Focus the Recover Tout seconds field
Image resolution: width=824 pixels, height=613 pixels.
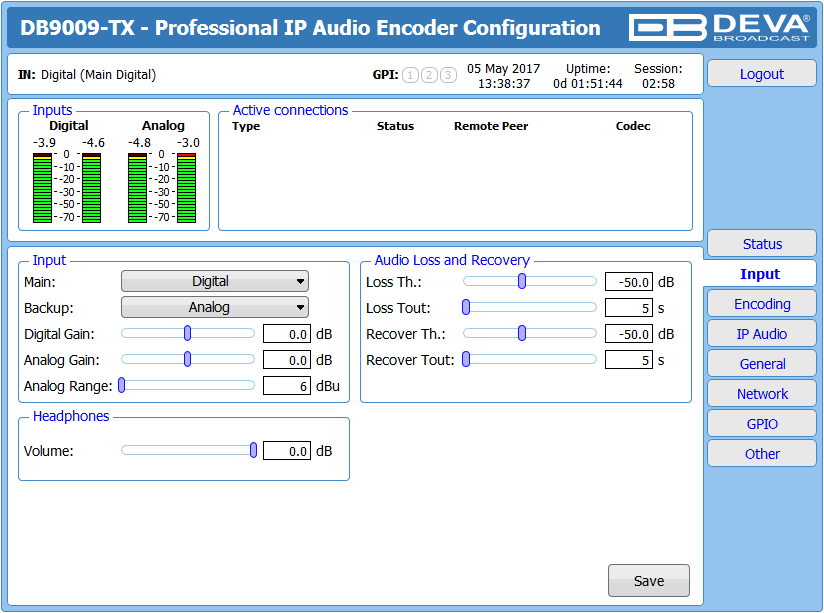[x=629, y=360]
